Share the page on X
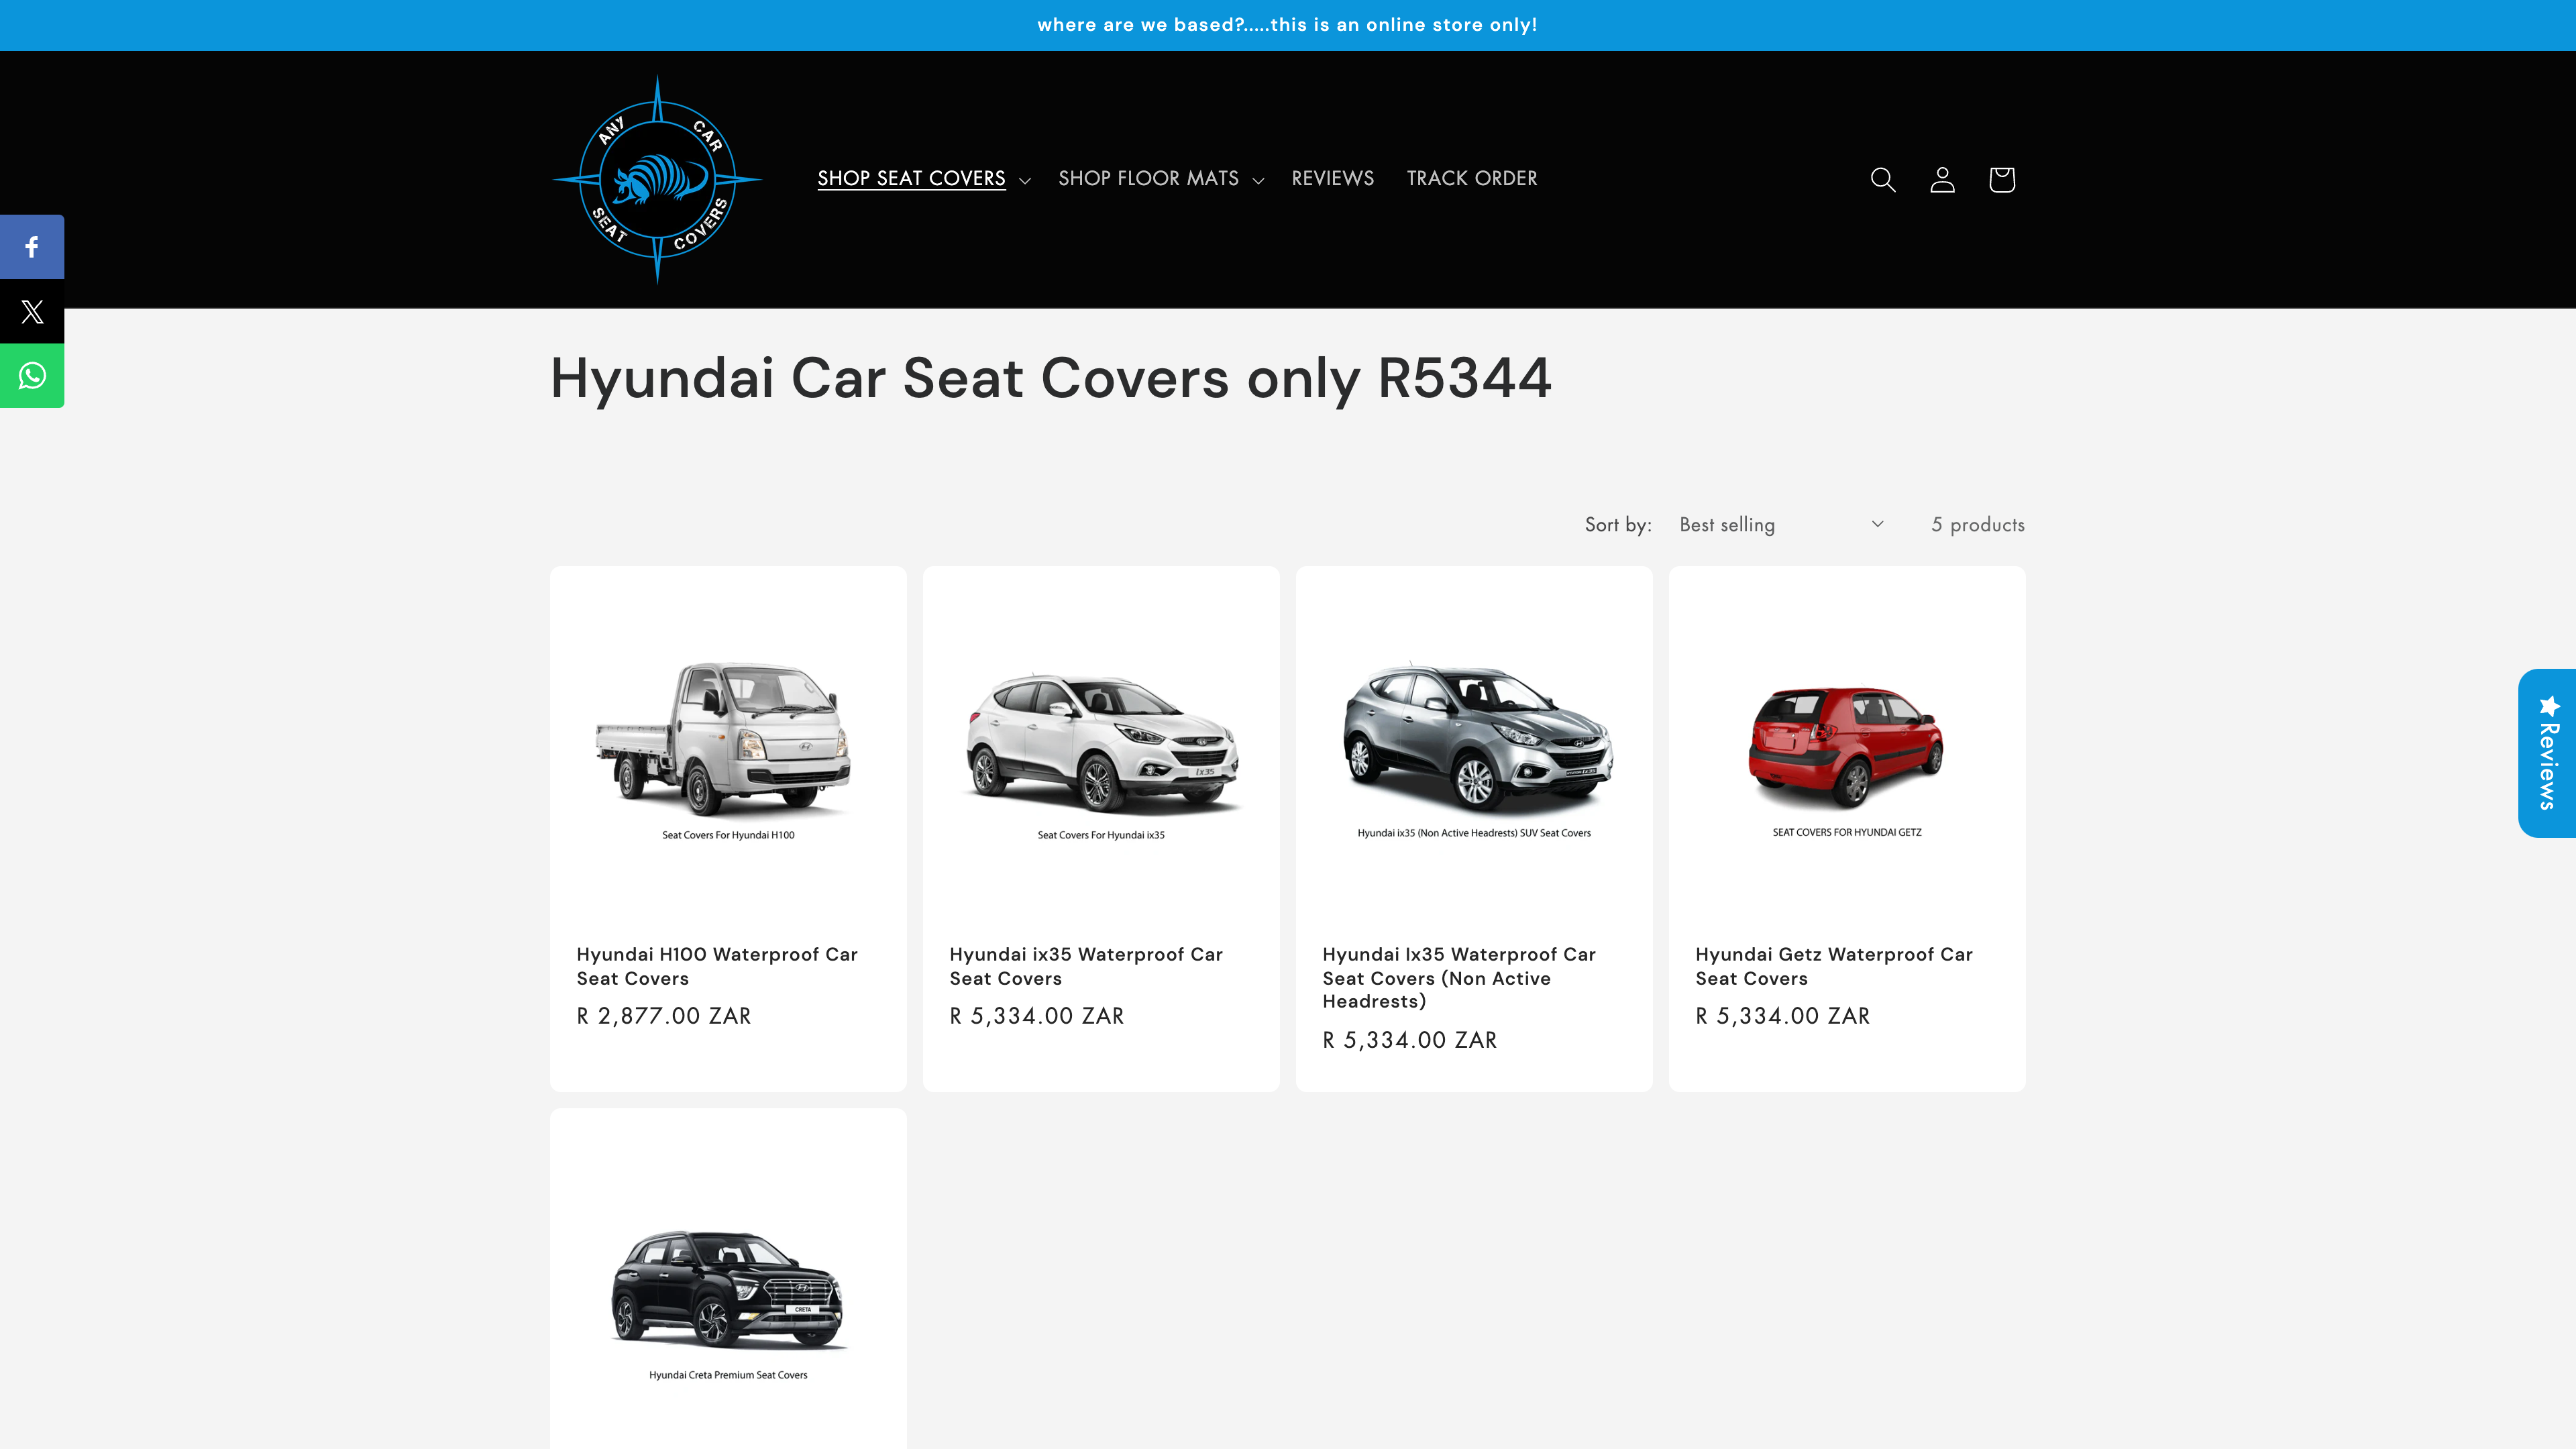 click(32, 311)
